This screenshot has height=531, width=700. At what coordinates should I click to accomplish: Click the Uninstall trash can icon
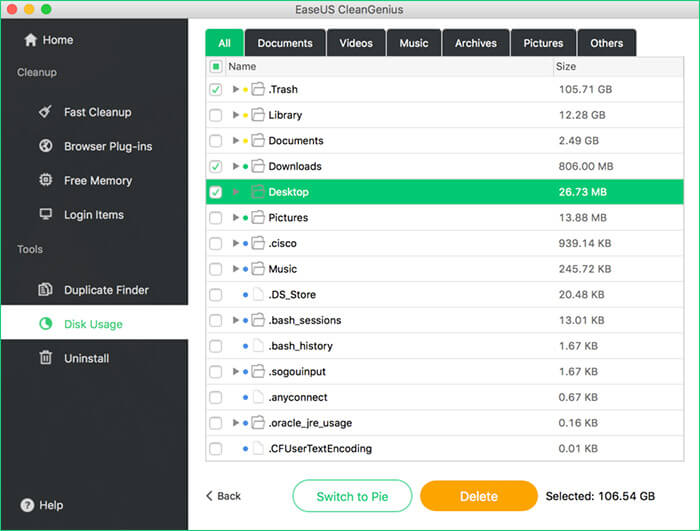click(46, 358)
